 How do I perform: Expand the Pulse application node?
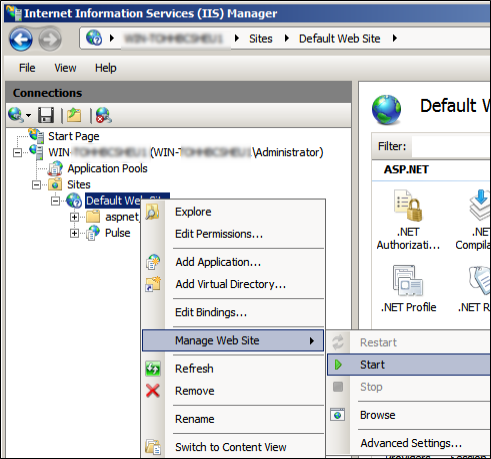74,233
